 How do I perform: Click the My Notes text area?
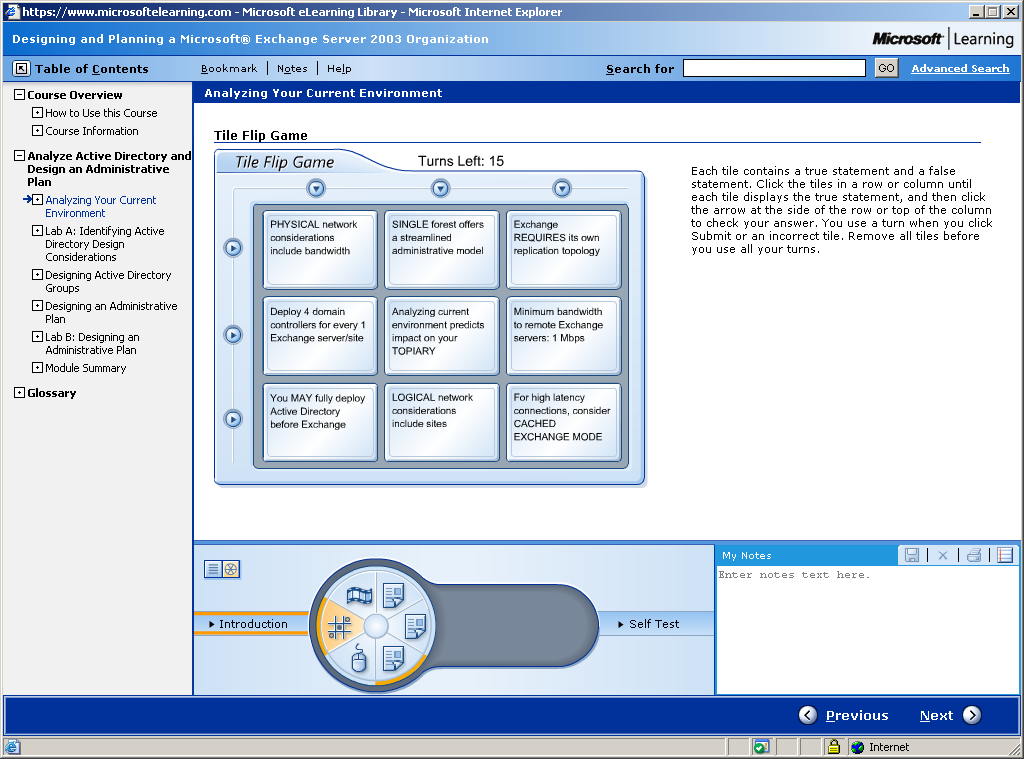point(867,630)
